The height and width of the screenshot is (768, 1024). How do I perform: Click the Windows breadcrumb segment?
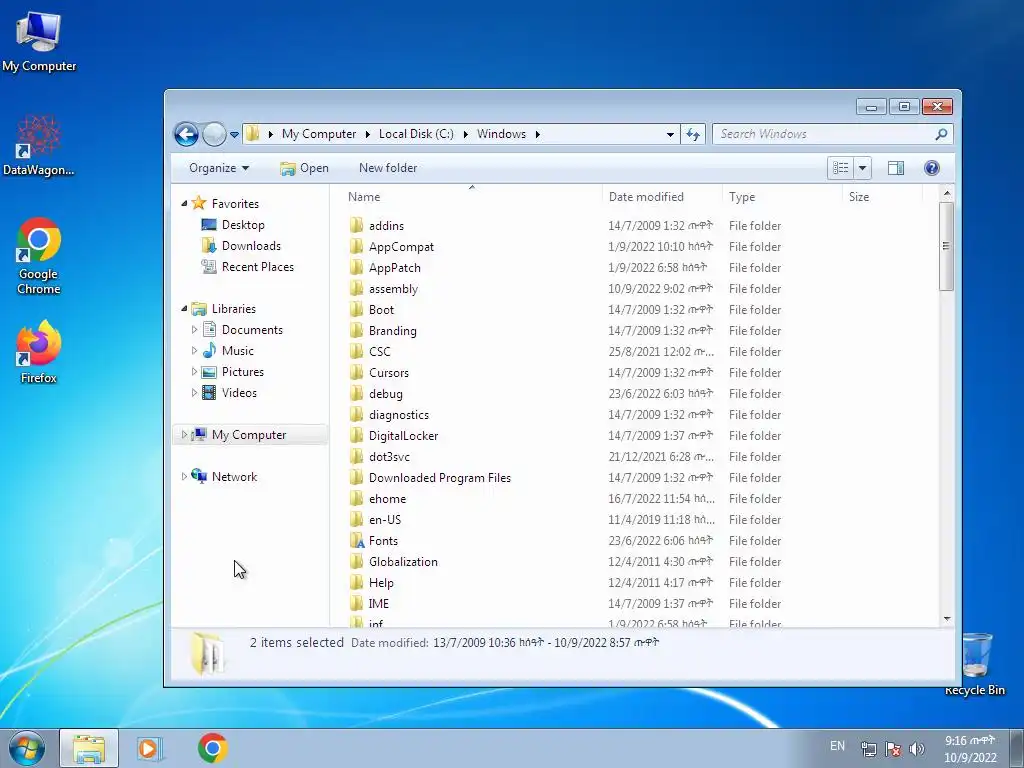pyautogui.click(x=501, y=134)
